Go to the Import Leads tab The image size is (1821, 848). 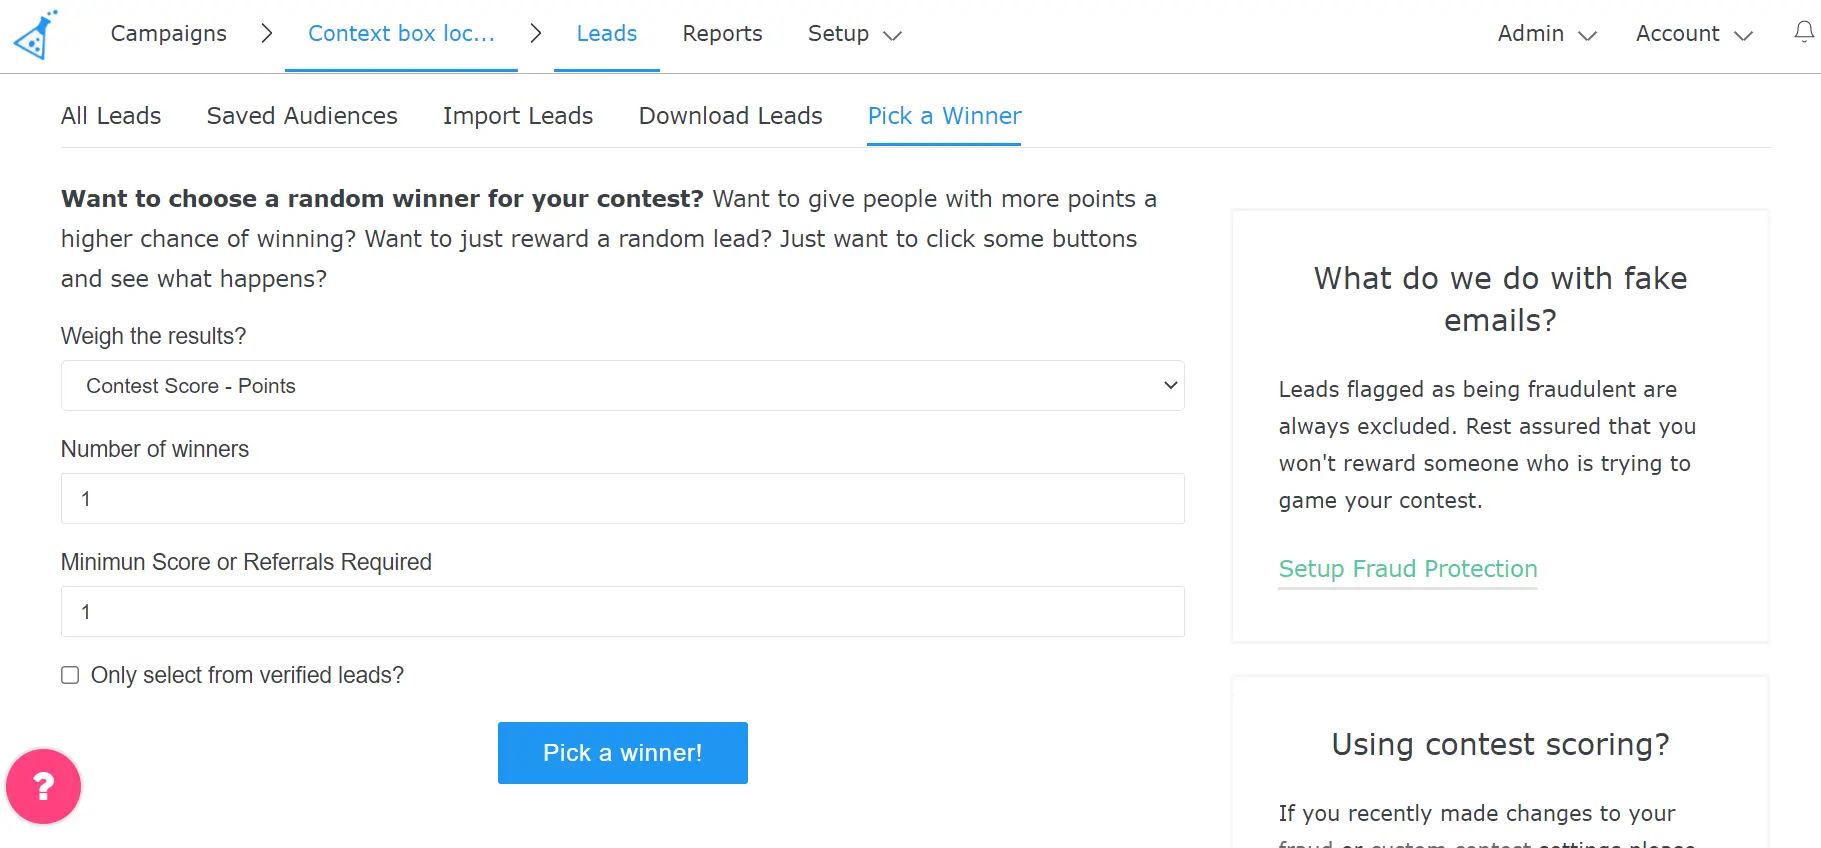coord(518,116)
